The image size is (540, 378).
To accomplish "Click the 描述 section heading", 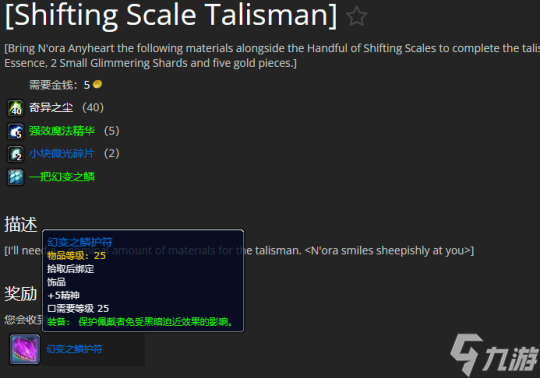I will (x=21, y=225).
